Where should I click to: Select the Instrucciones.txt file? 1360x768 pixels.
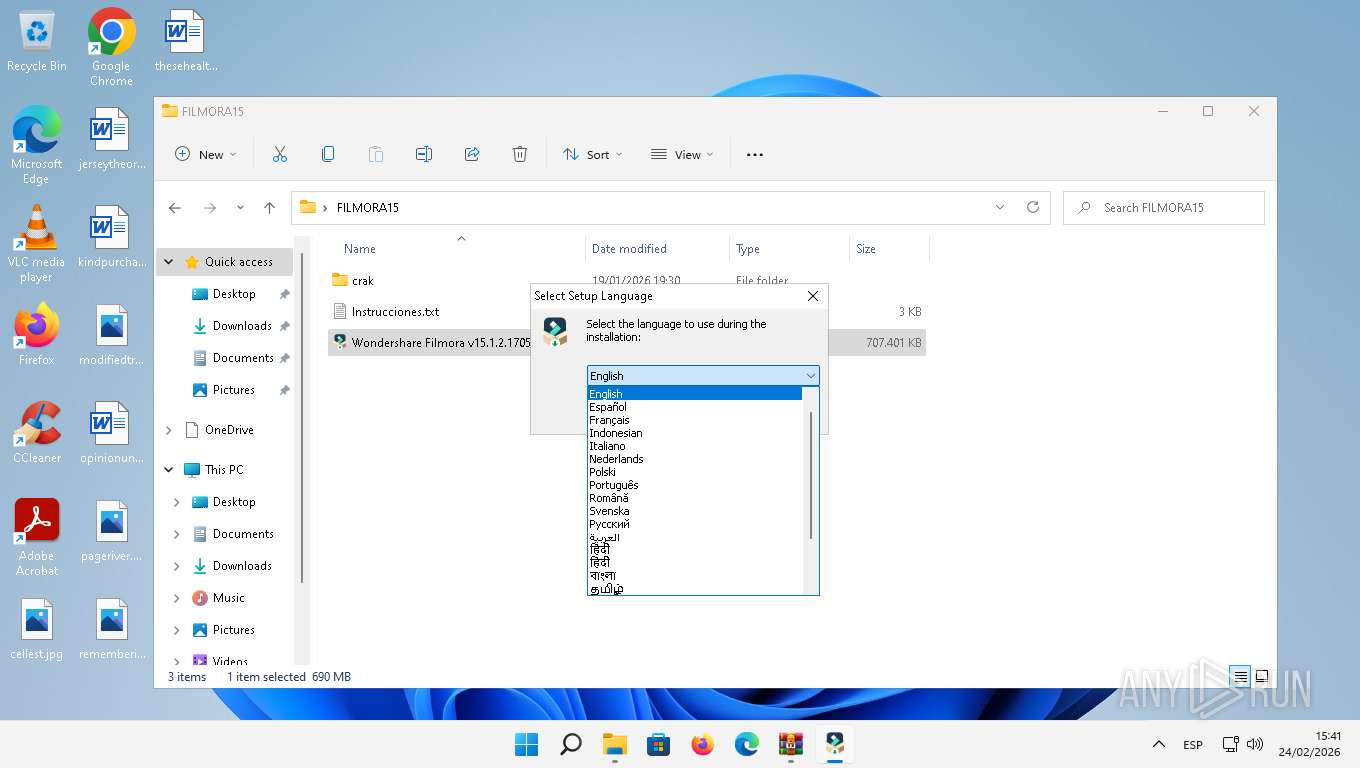pyautogui.click(x=395, y=312)
